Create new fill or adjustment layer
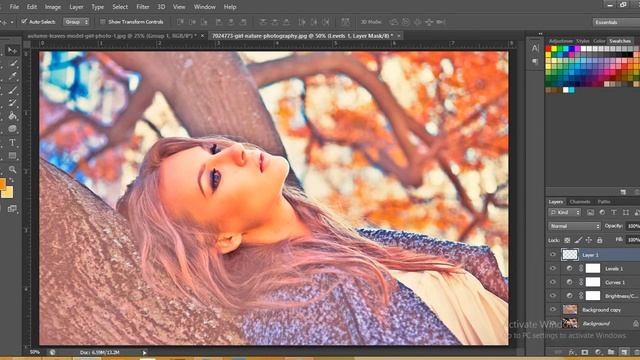 pos(598,352)
